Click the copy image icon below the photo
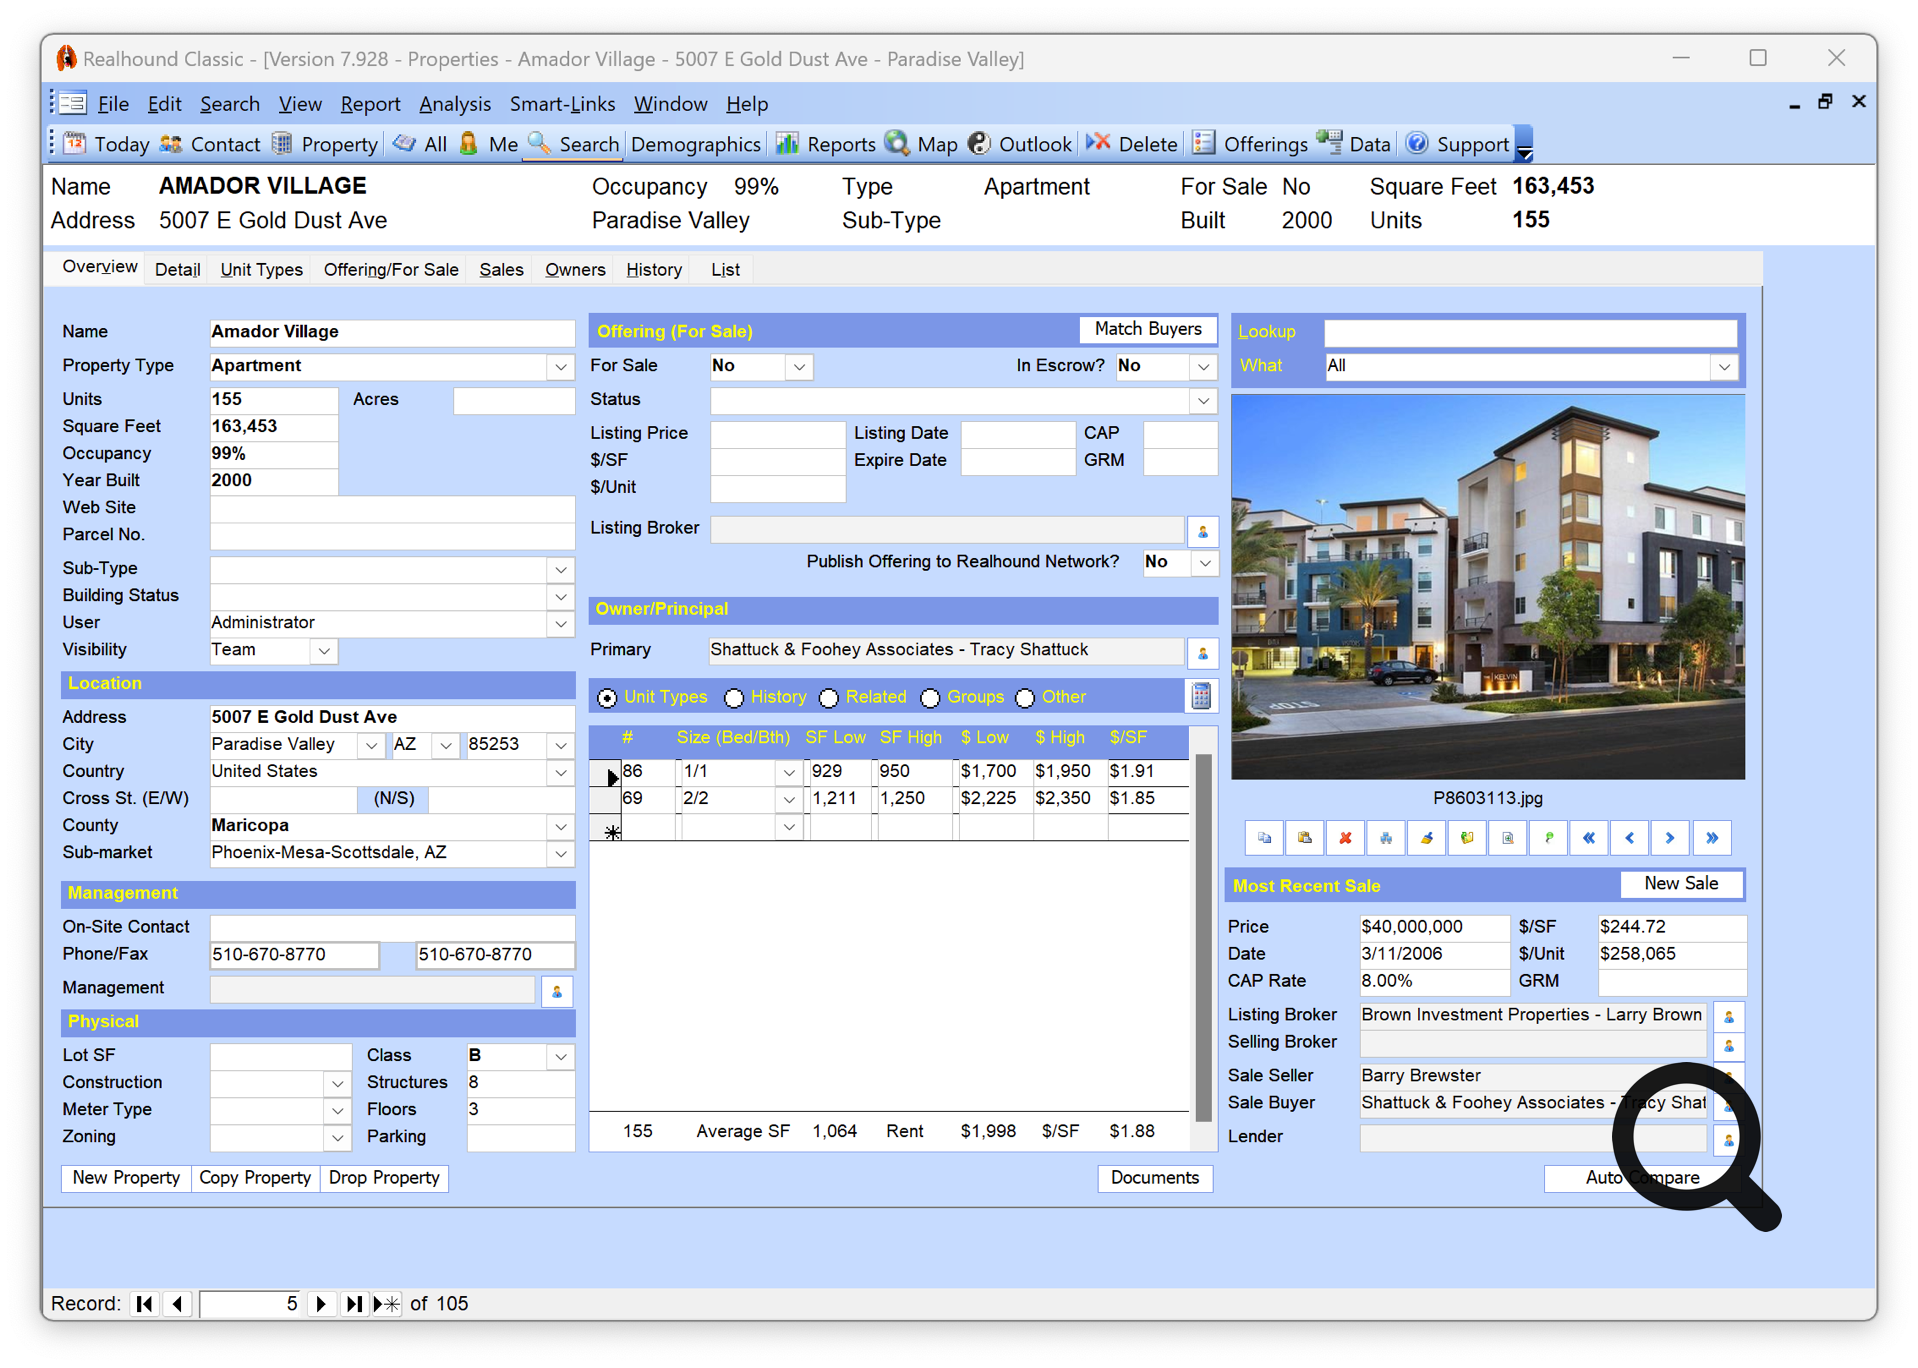The height and width of the screenshot is (1368, 1918). pyautogui.click(x=1264, y=838)
